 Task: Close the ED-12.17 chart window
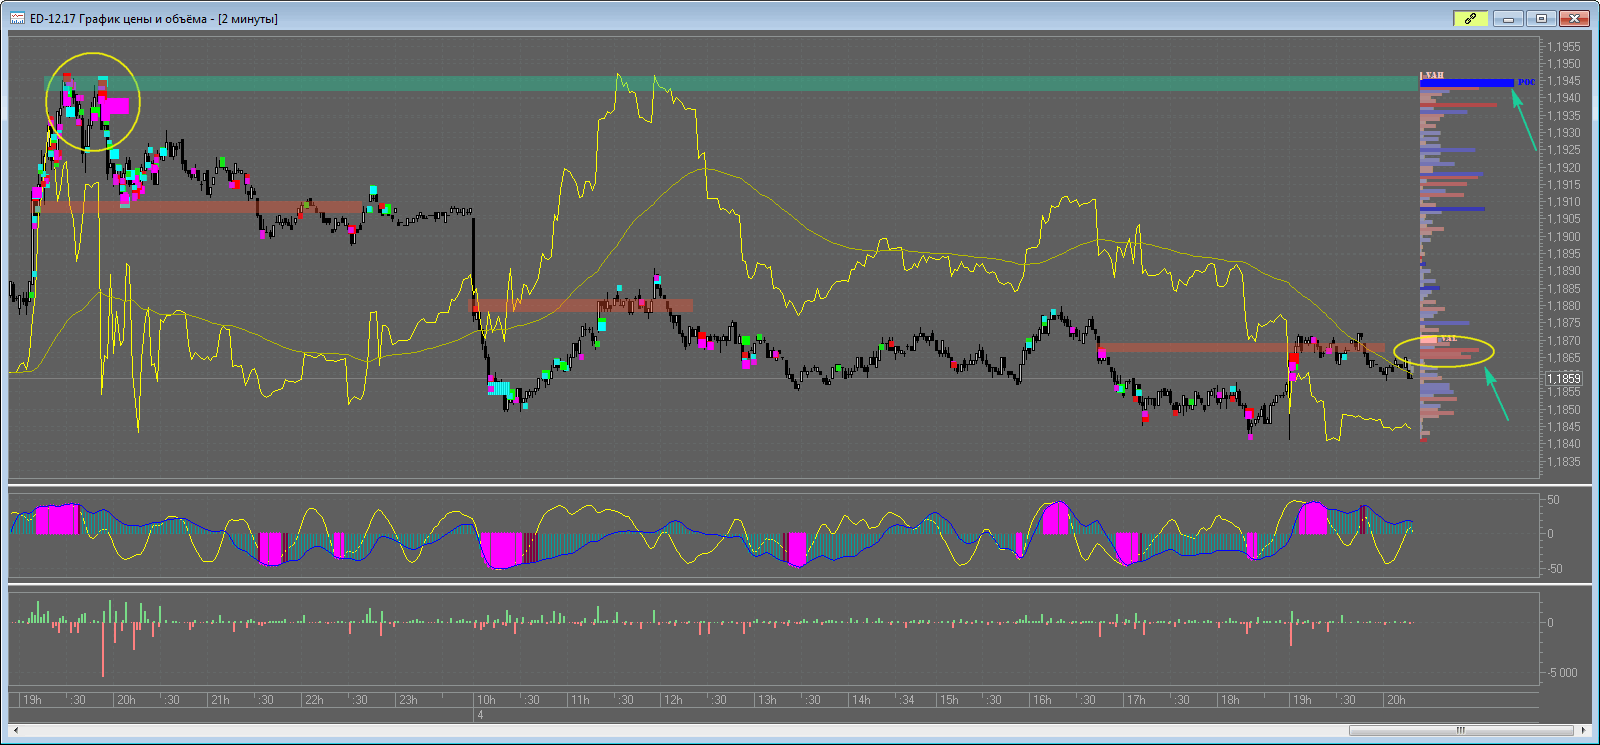click(x=1574, y=18)
